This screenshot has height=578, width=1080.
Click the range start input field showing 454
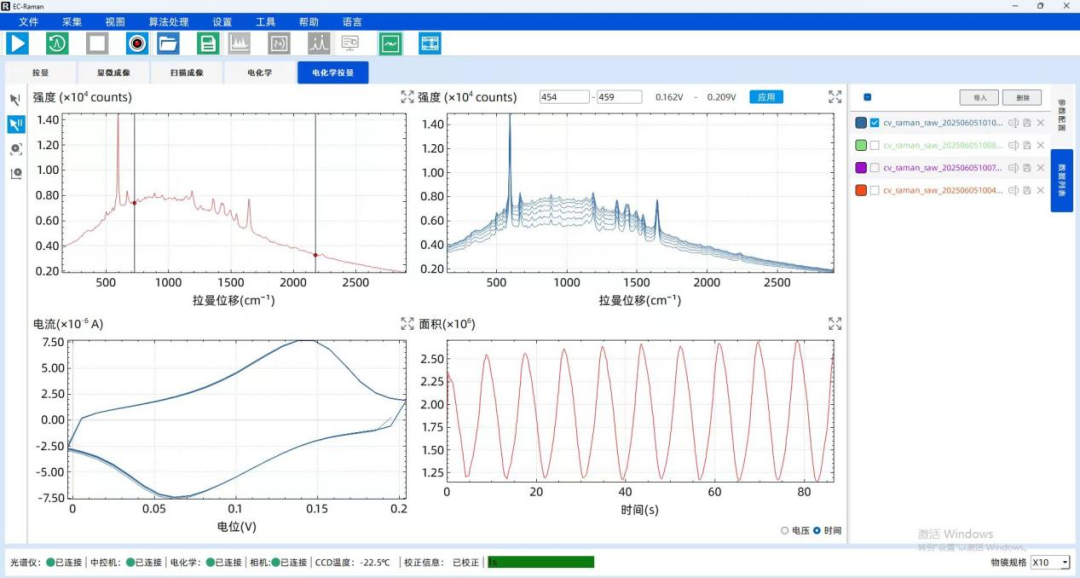564,97
